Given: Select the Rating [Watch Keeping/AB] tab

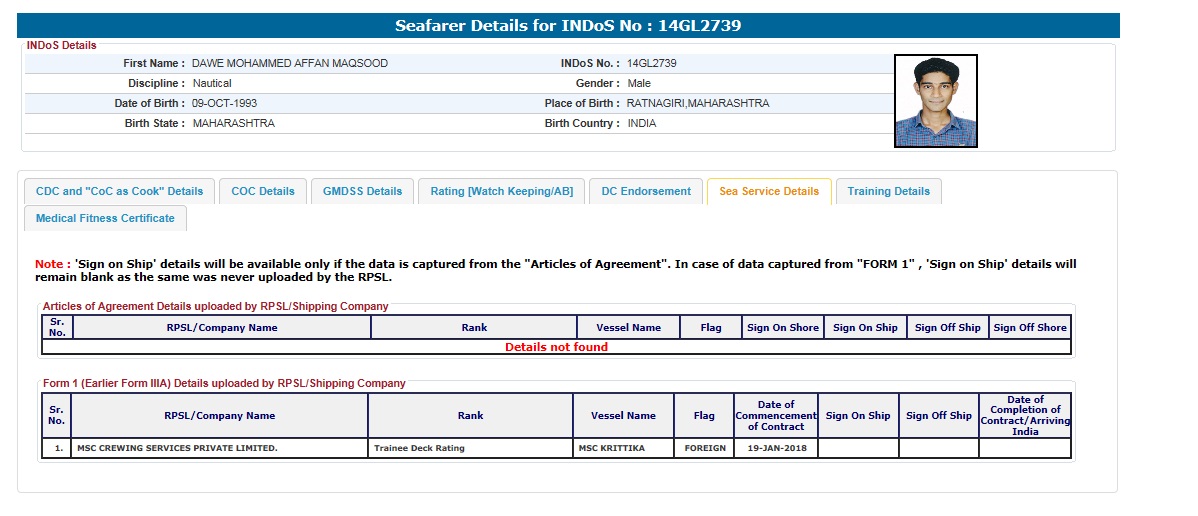Looking at the screenshot, I should click(501, 191).
